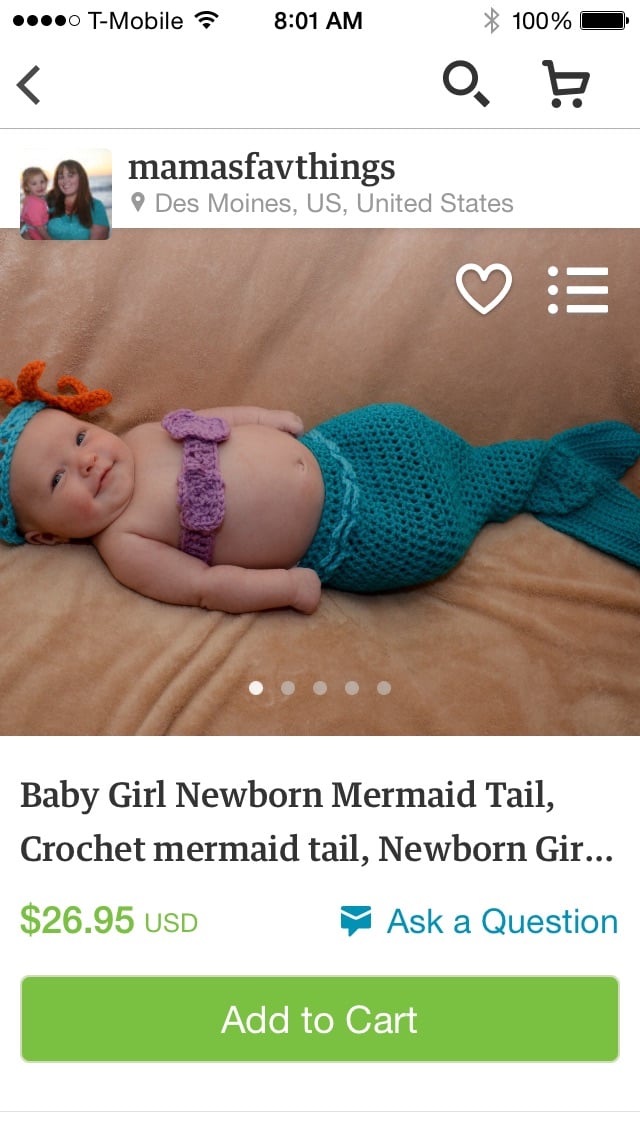
Task: Favorite this item with heart icon
Action: (483, 288)
